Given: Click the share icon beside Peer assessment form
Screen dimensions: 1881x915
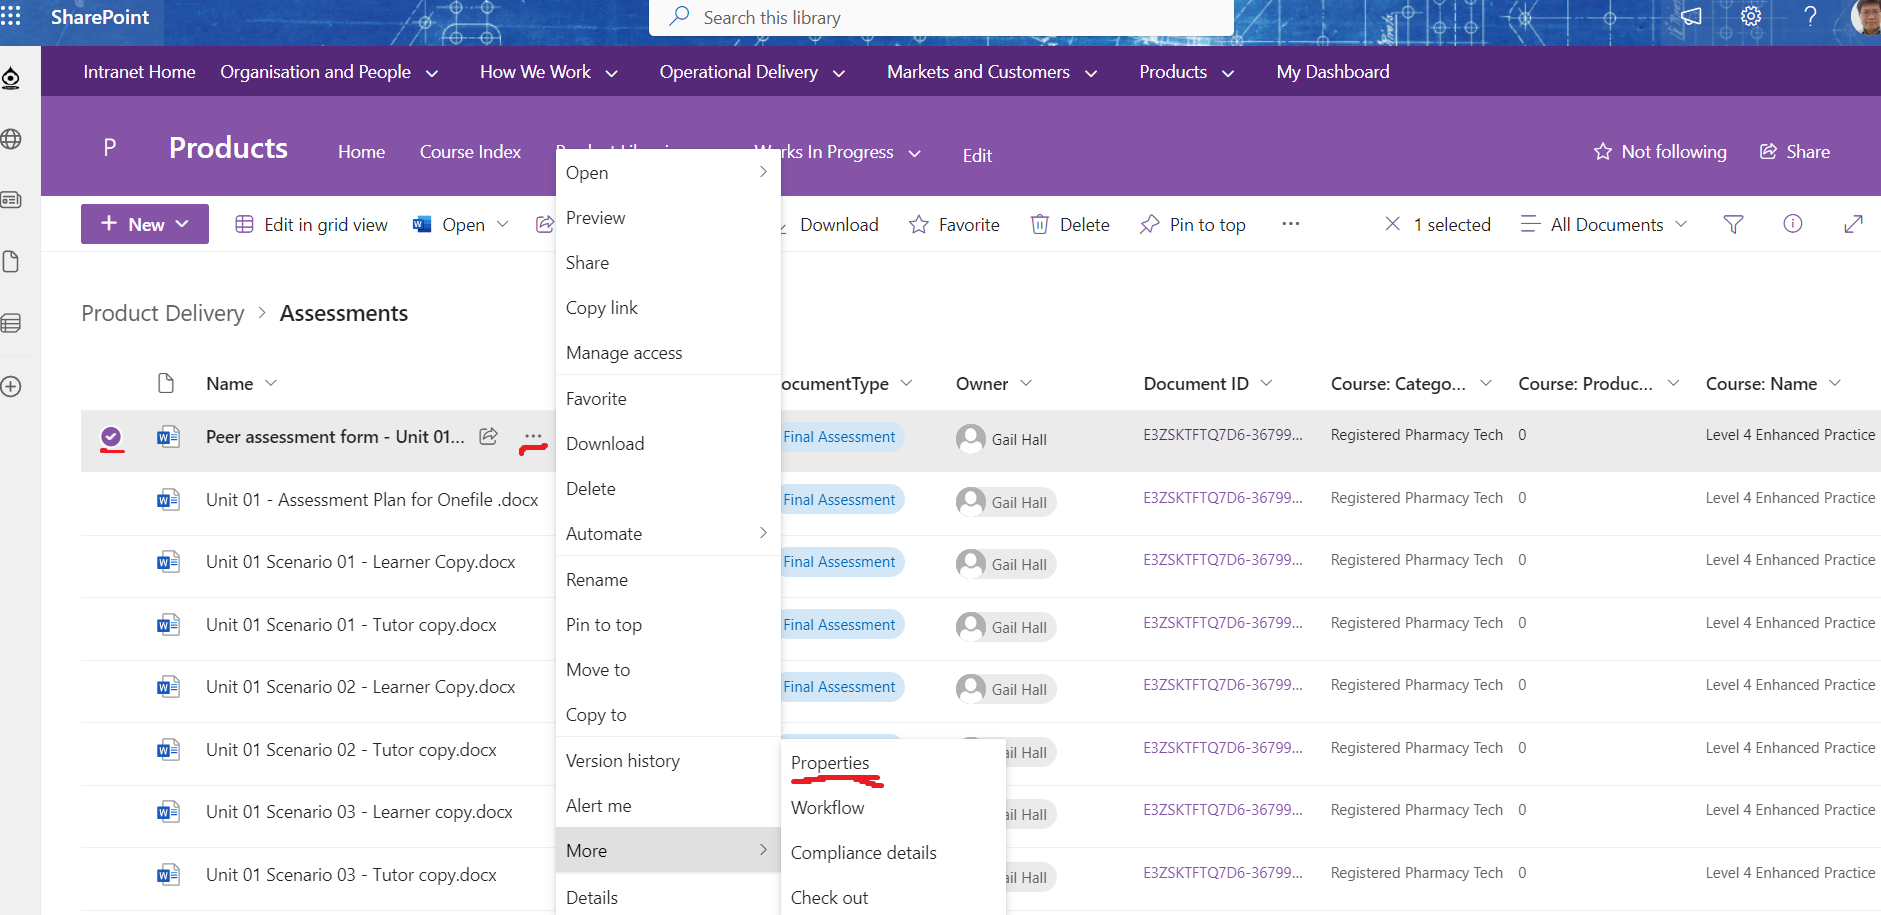Looking at the screenshot, I should click(488, 436).
